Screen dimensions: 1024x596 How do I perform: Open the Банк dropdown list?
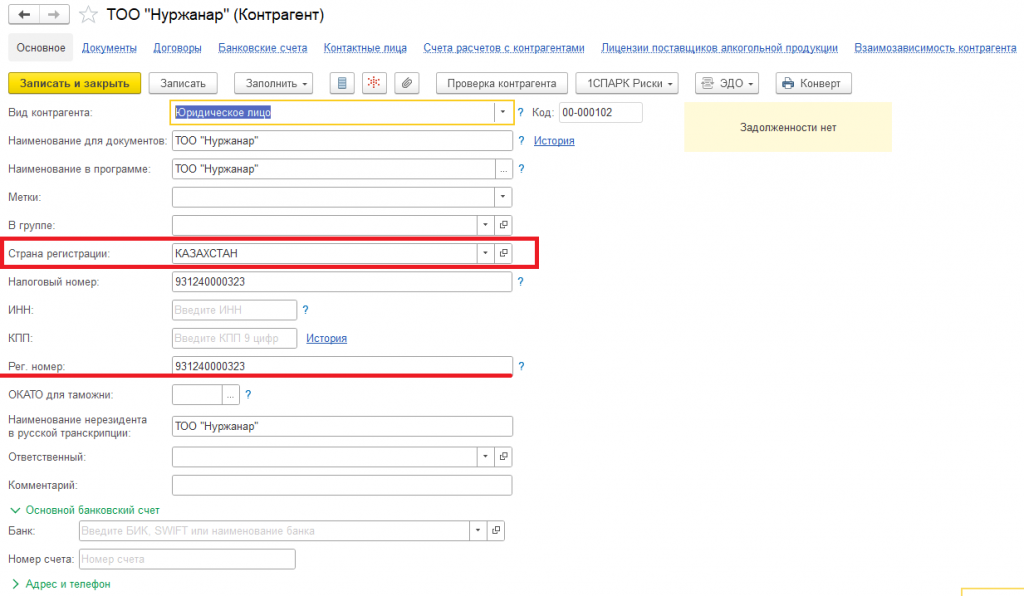pos(478,531)
